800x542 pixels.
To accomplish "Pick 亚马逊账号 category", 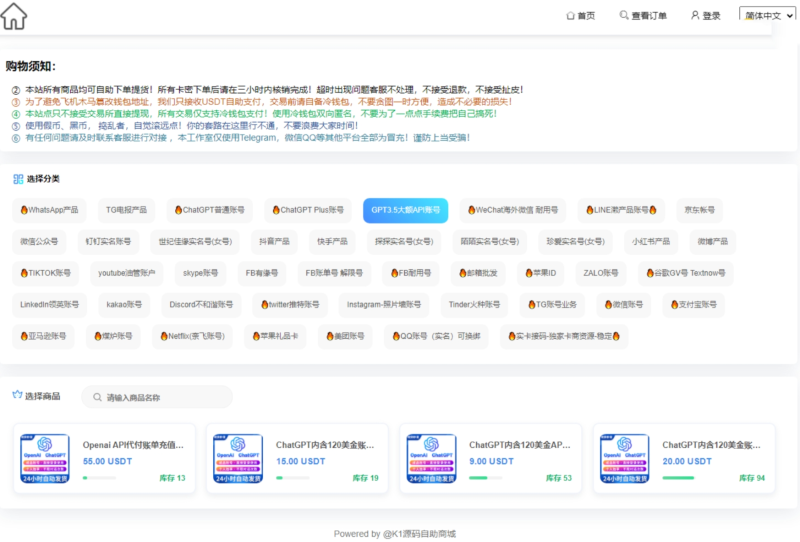I will (x=43, y=337).
